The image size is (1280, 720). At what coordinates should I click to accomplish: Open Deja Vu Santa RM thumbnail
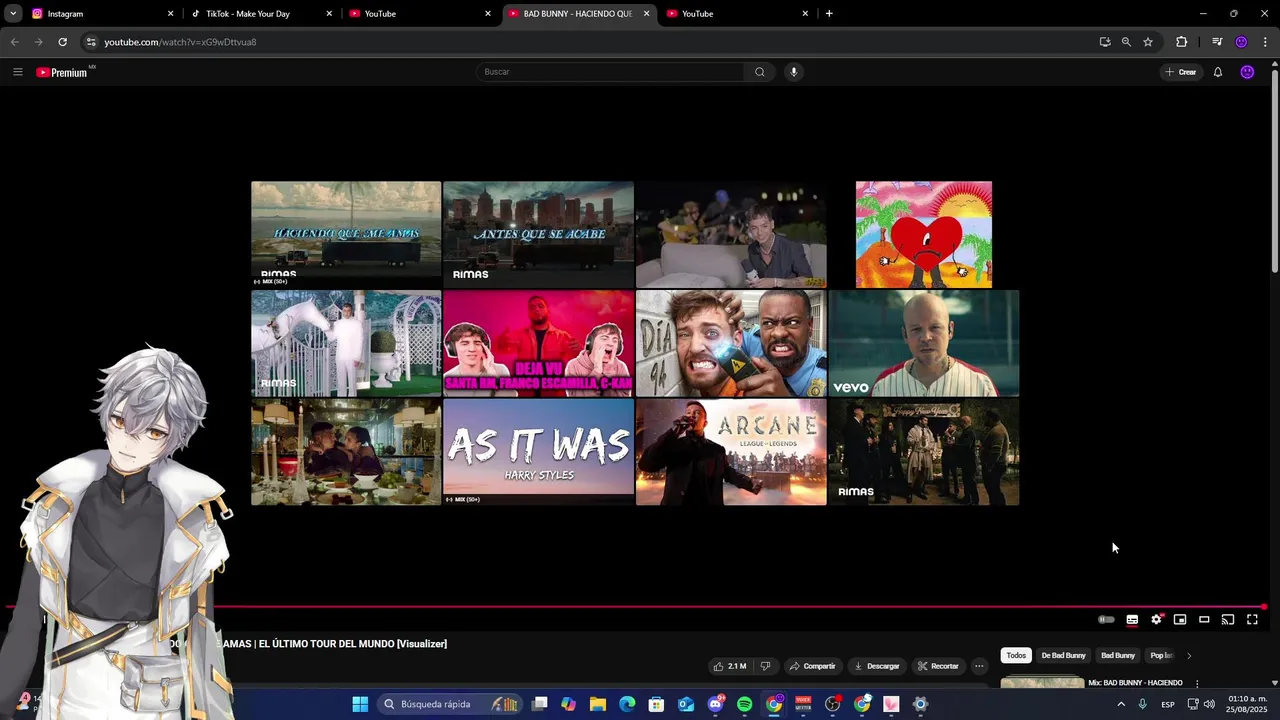(538, 343)
